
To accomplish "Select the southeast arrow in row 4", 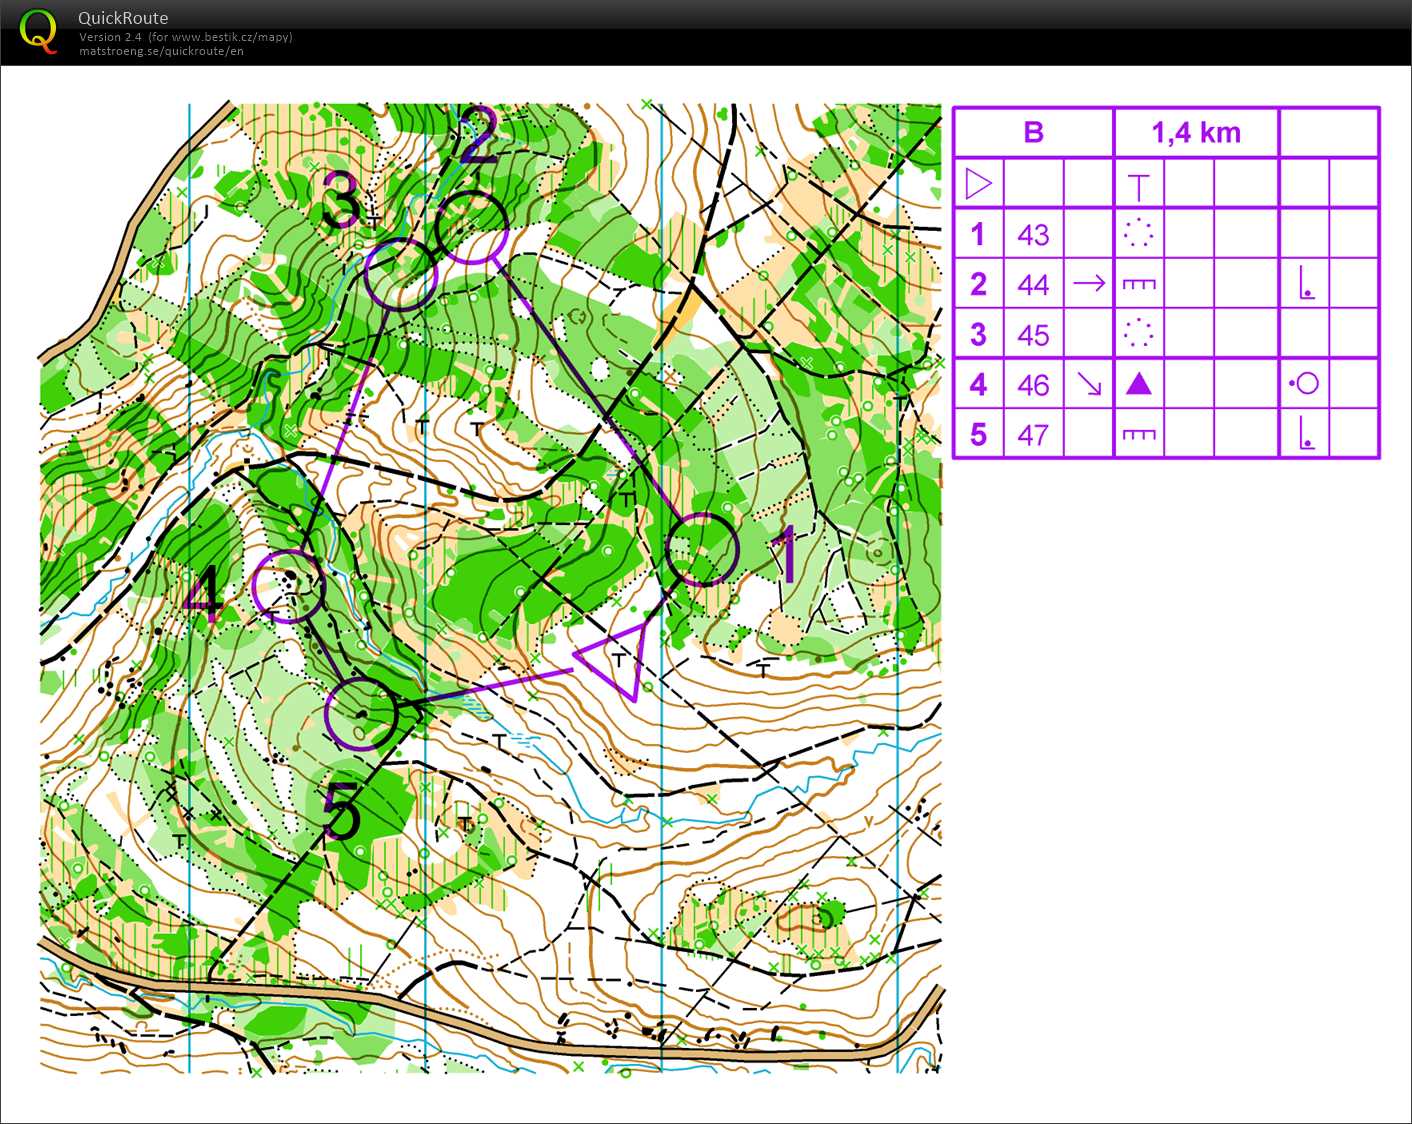I will coord(1088,384).
